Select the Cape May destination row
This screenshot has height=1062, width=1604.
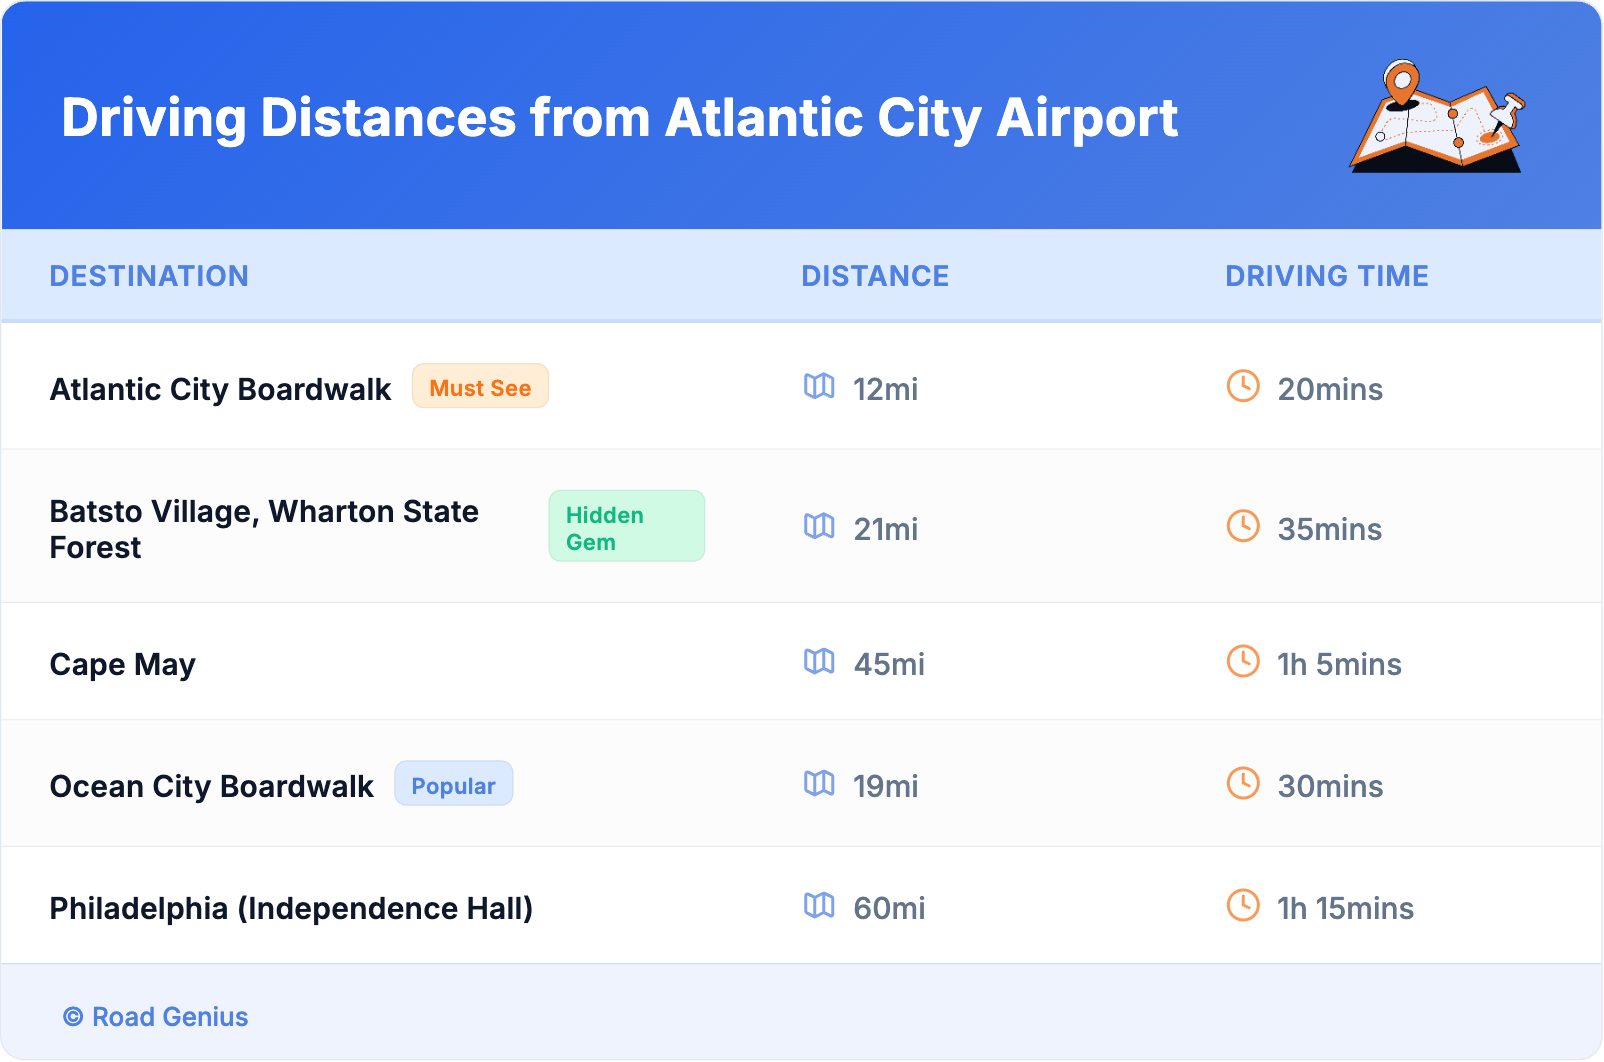(x=123, y=664)
